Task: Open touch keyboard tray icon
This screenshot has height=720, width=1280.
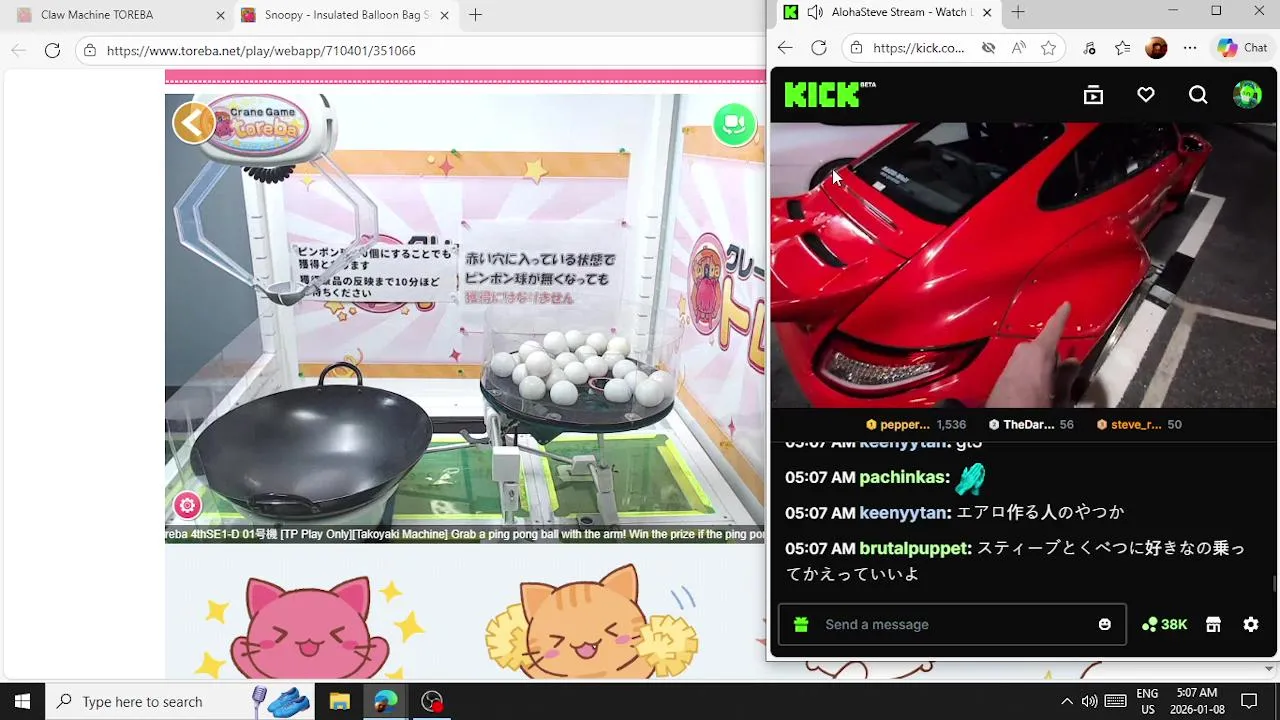Action: 1116,701
